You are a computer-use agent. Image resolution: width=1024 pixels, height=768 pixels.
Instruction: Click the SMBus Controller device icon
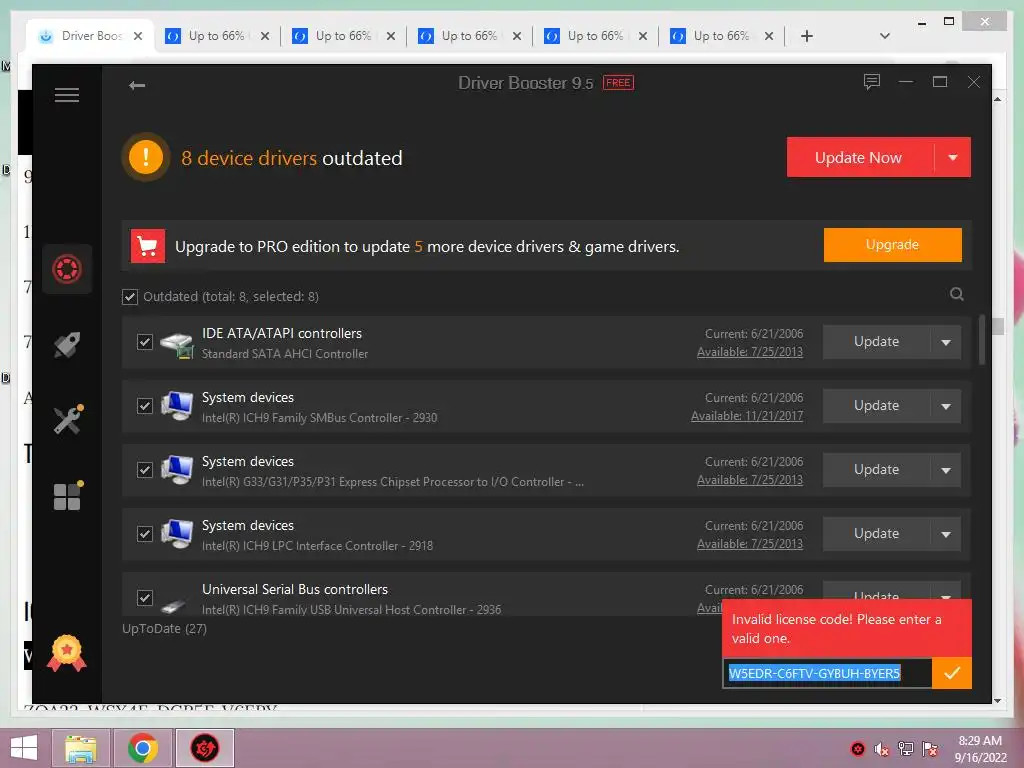[177, 406]
